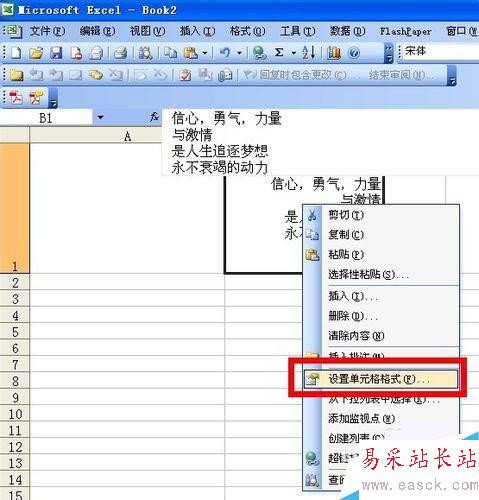Image resolution: width=479 pixels, height=500 pixels.
Task: Open the FlashPaper menu
Action: (x=406, y=31)
